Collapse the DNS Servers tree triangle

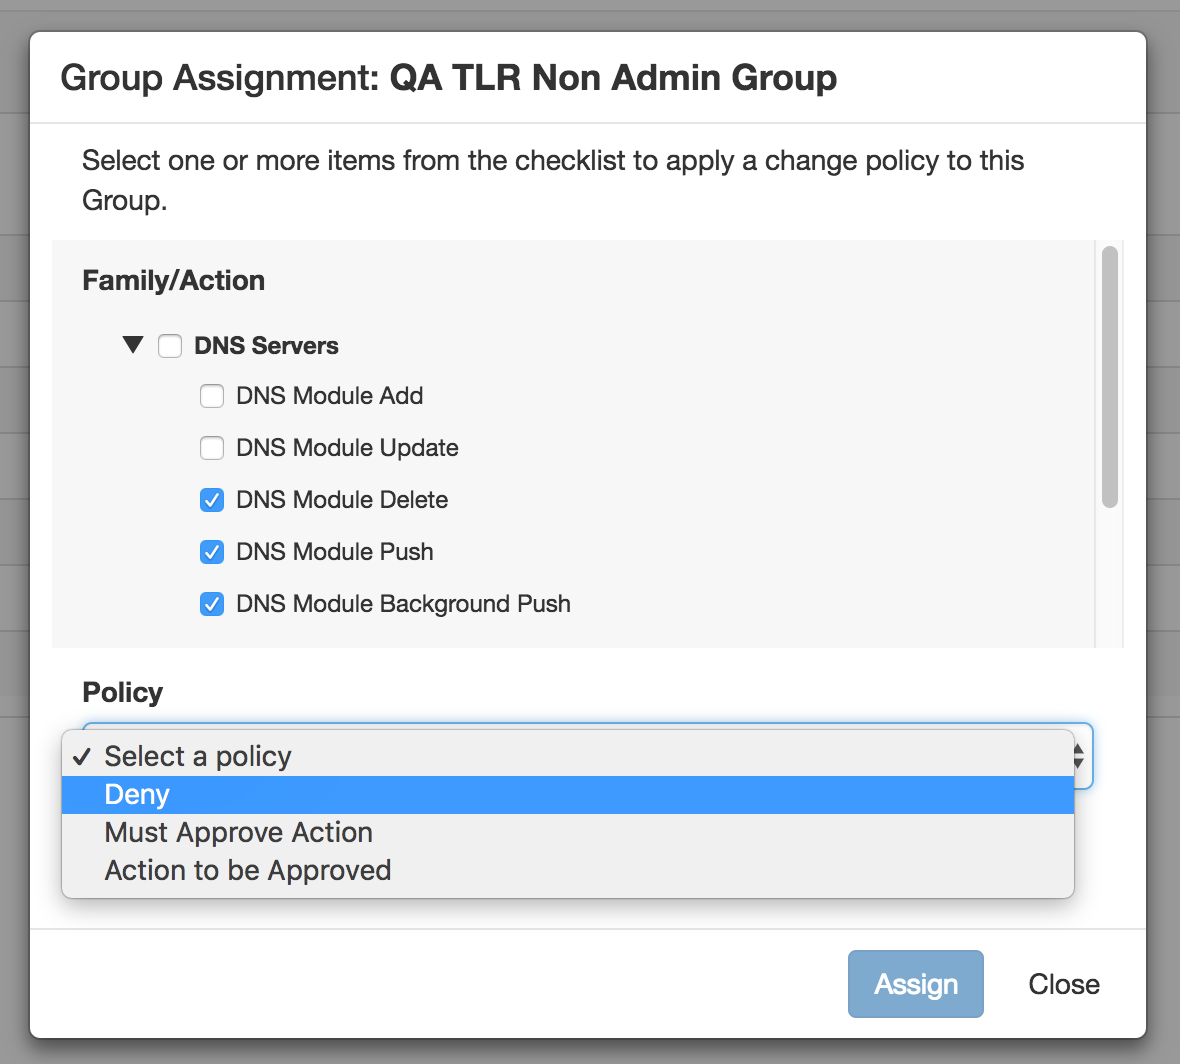pyautogui.click(x=133, y=345)
